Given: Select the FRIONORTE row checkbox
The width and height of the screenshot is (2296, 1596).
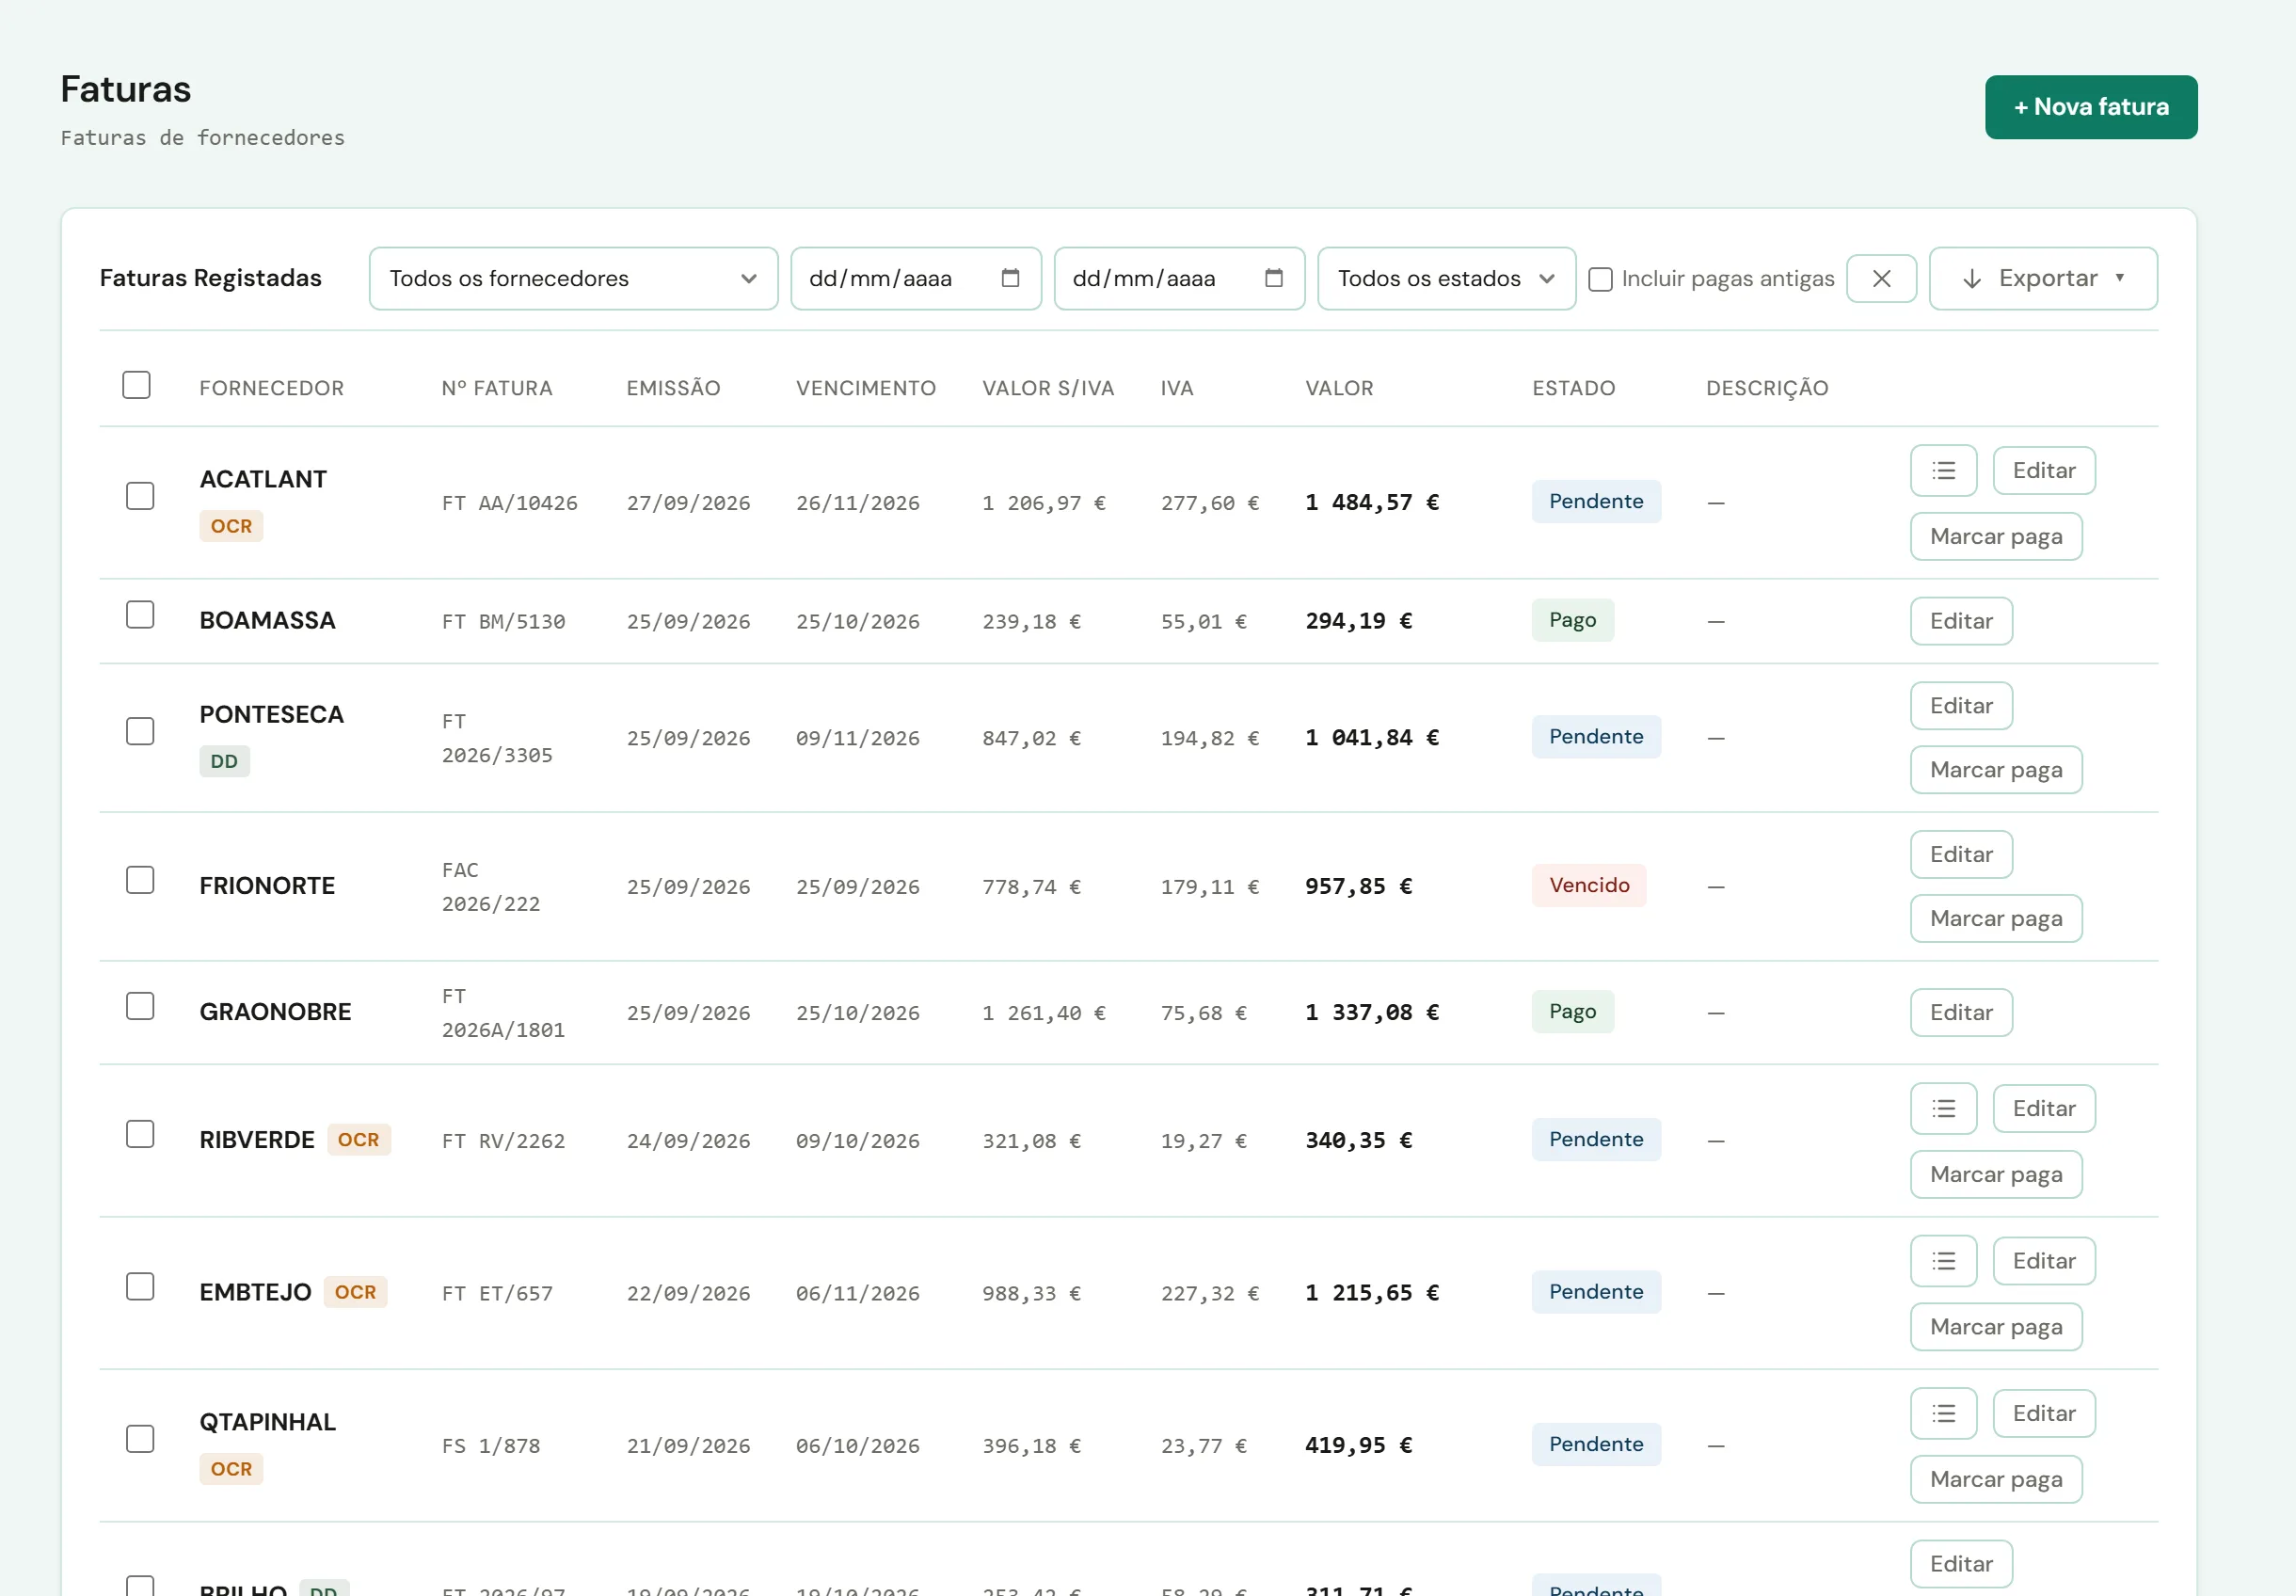Looking at the screenshot, I should pos(140,880).
